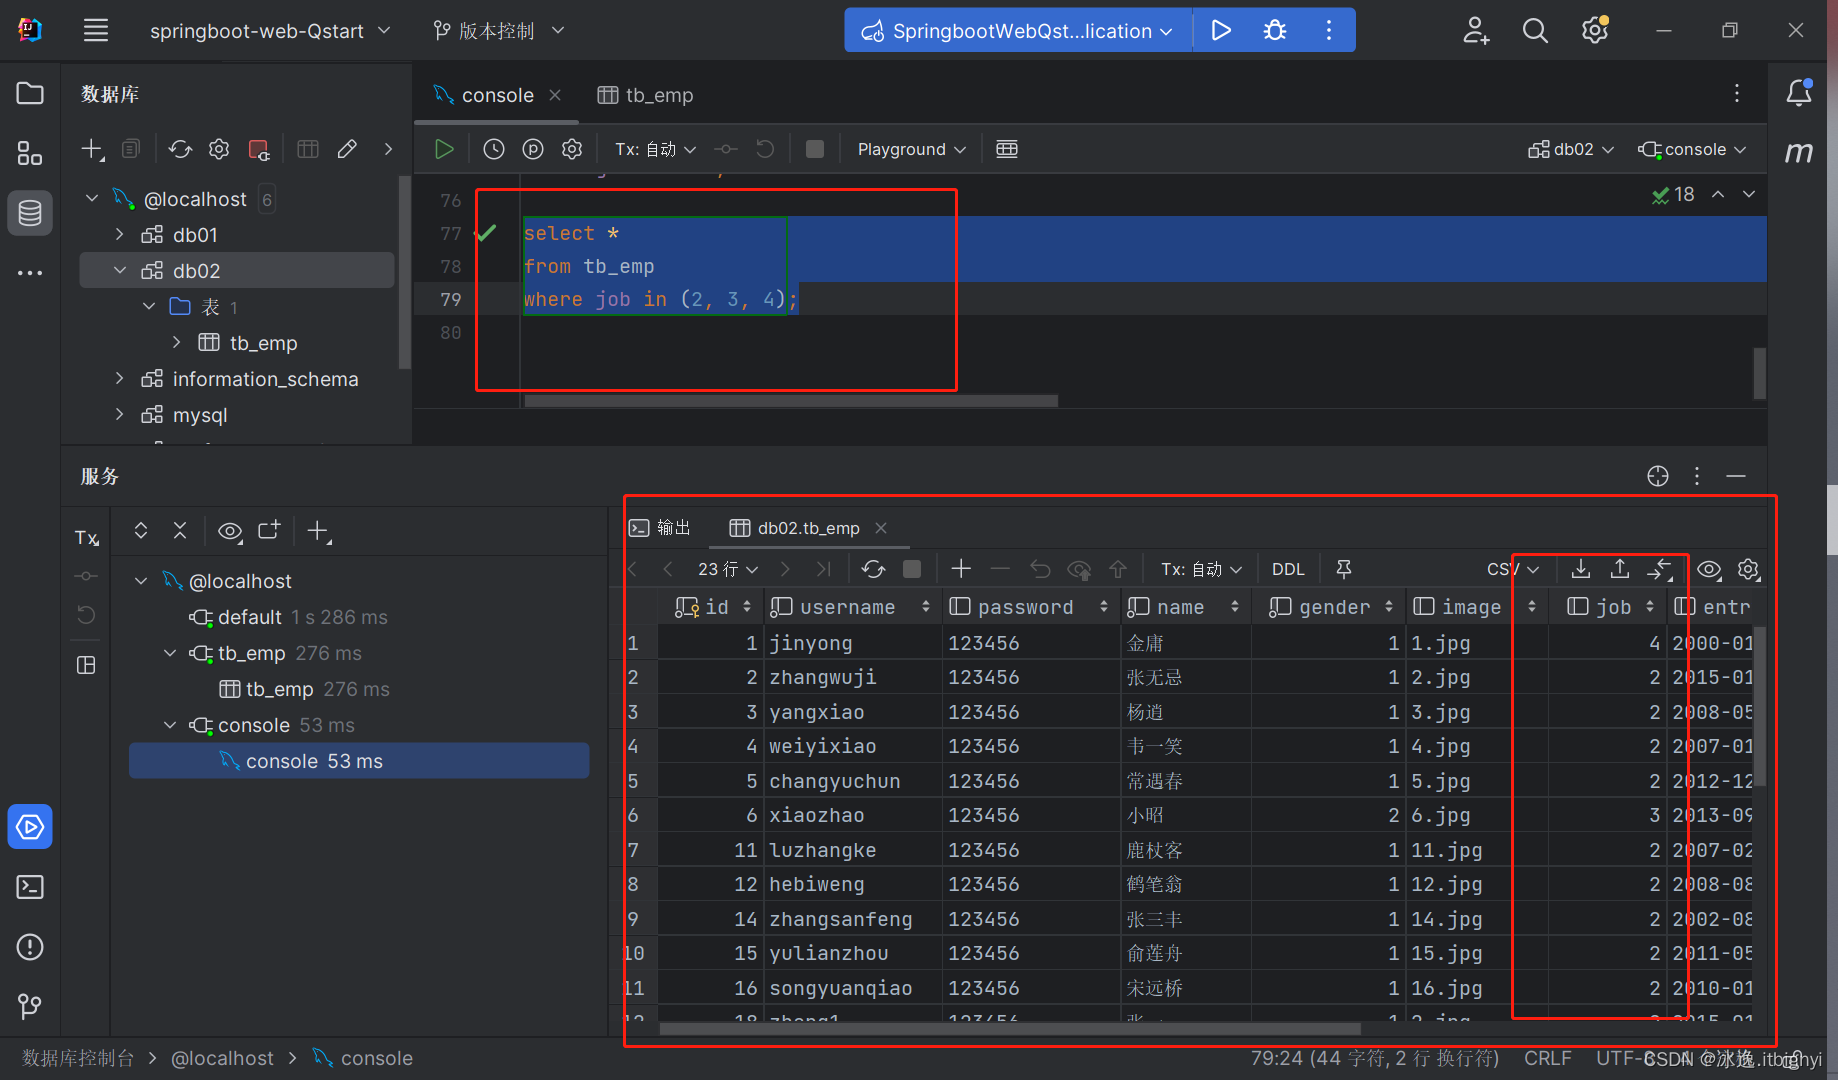
Task: Run the SQL statement with the green play icon
Action: click(444, 148)
